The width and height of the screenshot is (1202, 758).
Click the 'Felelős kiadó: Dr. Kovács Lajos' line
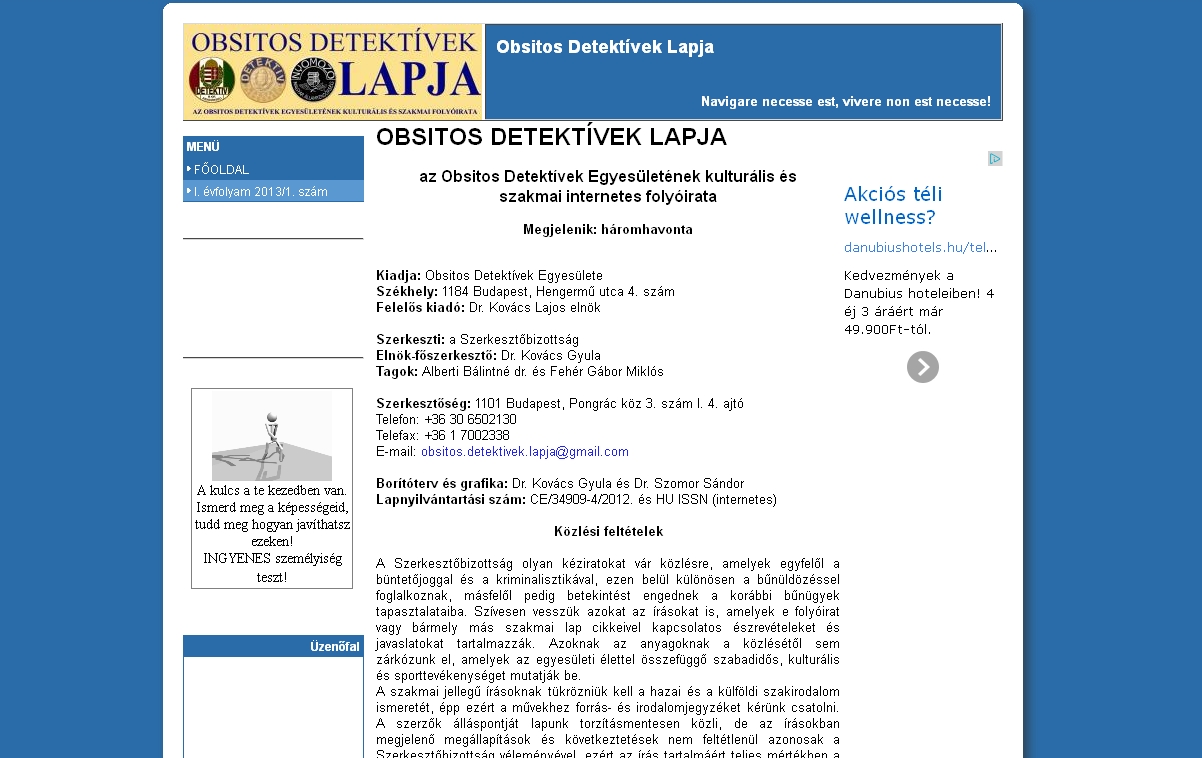coord(488,308)
